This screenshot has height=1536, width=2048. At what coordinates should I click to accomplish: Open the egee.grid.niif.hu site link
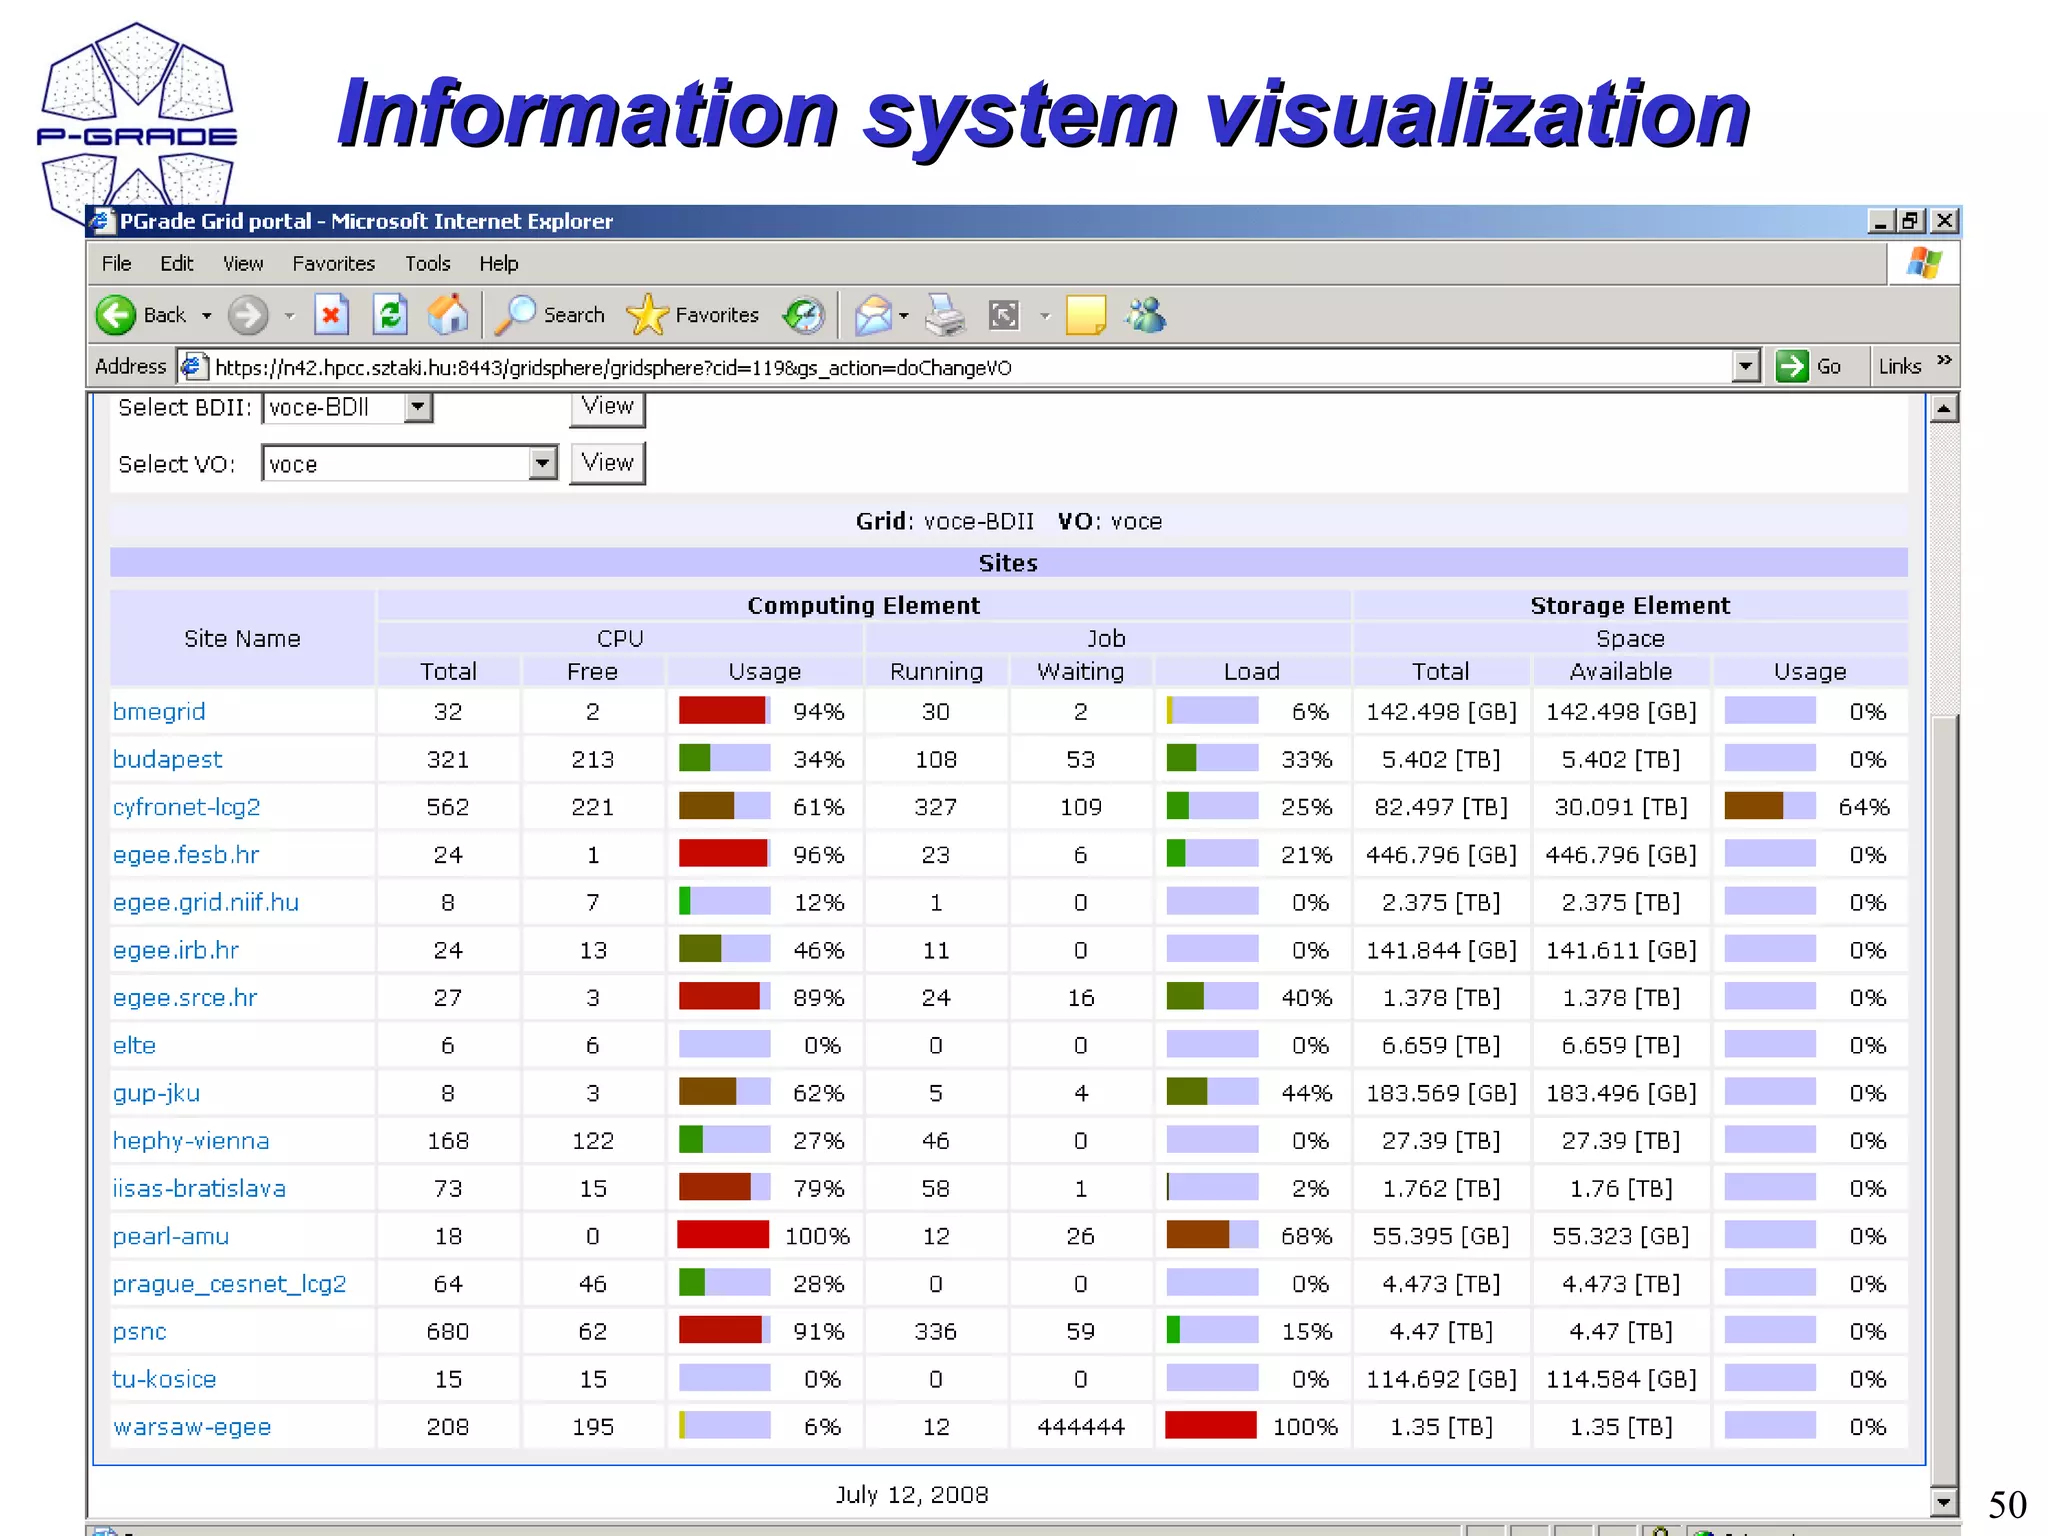205,902
